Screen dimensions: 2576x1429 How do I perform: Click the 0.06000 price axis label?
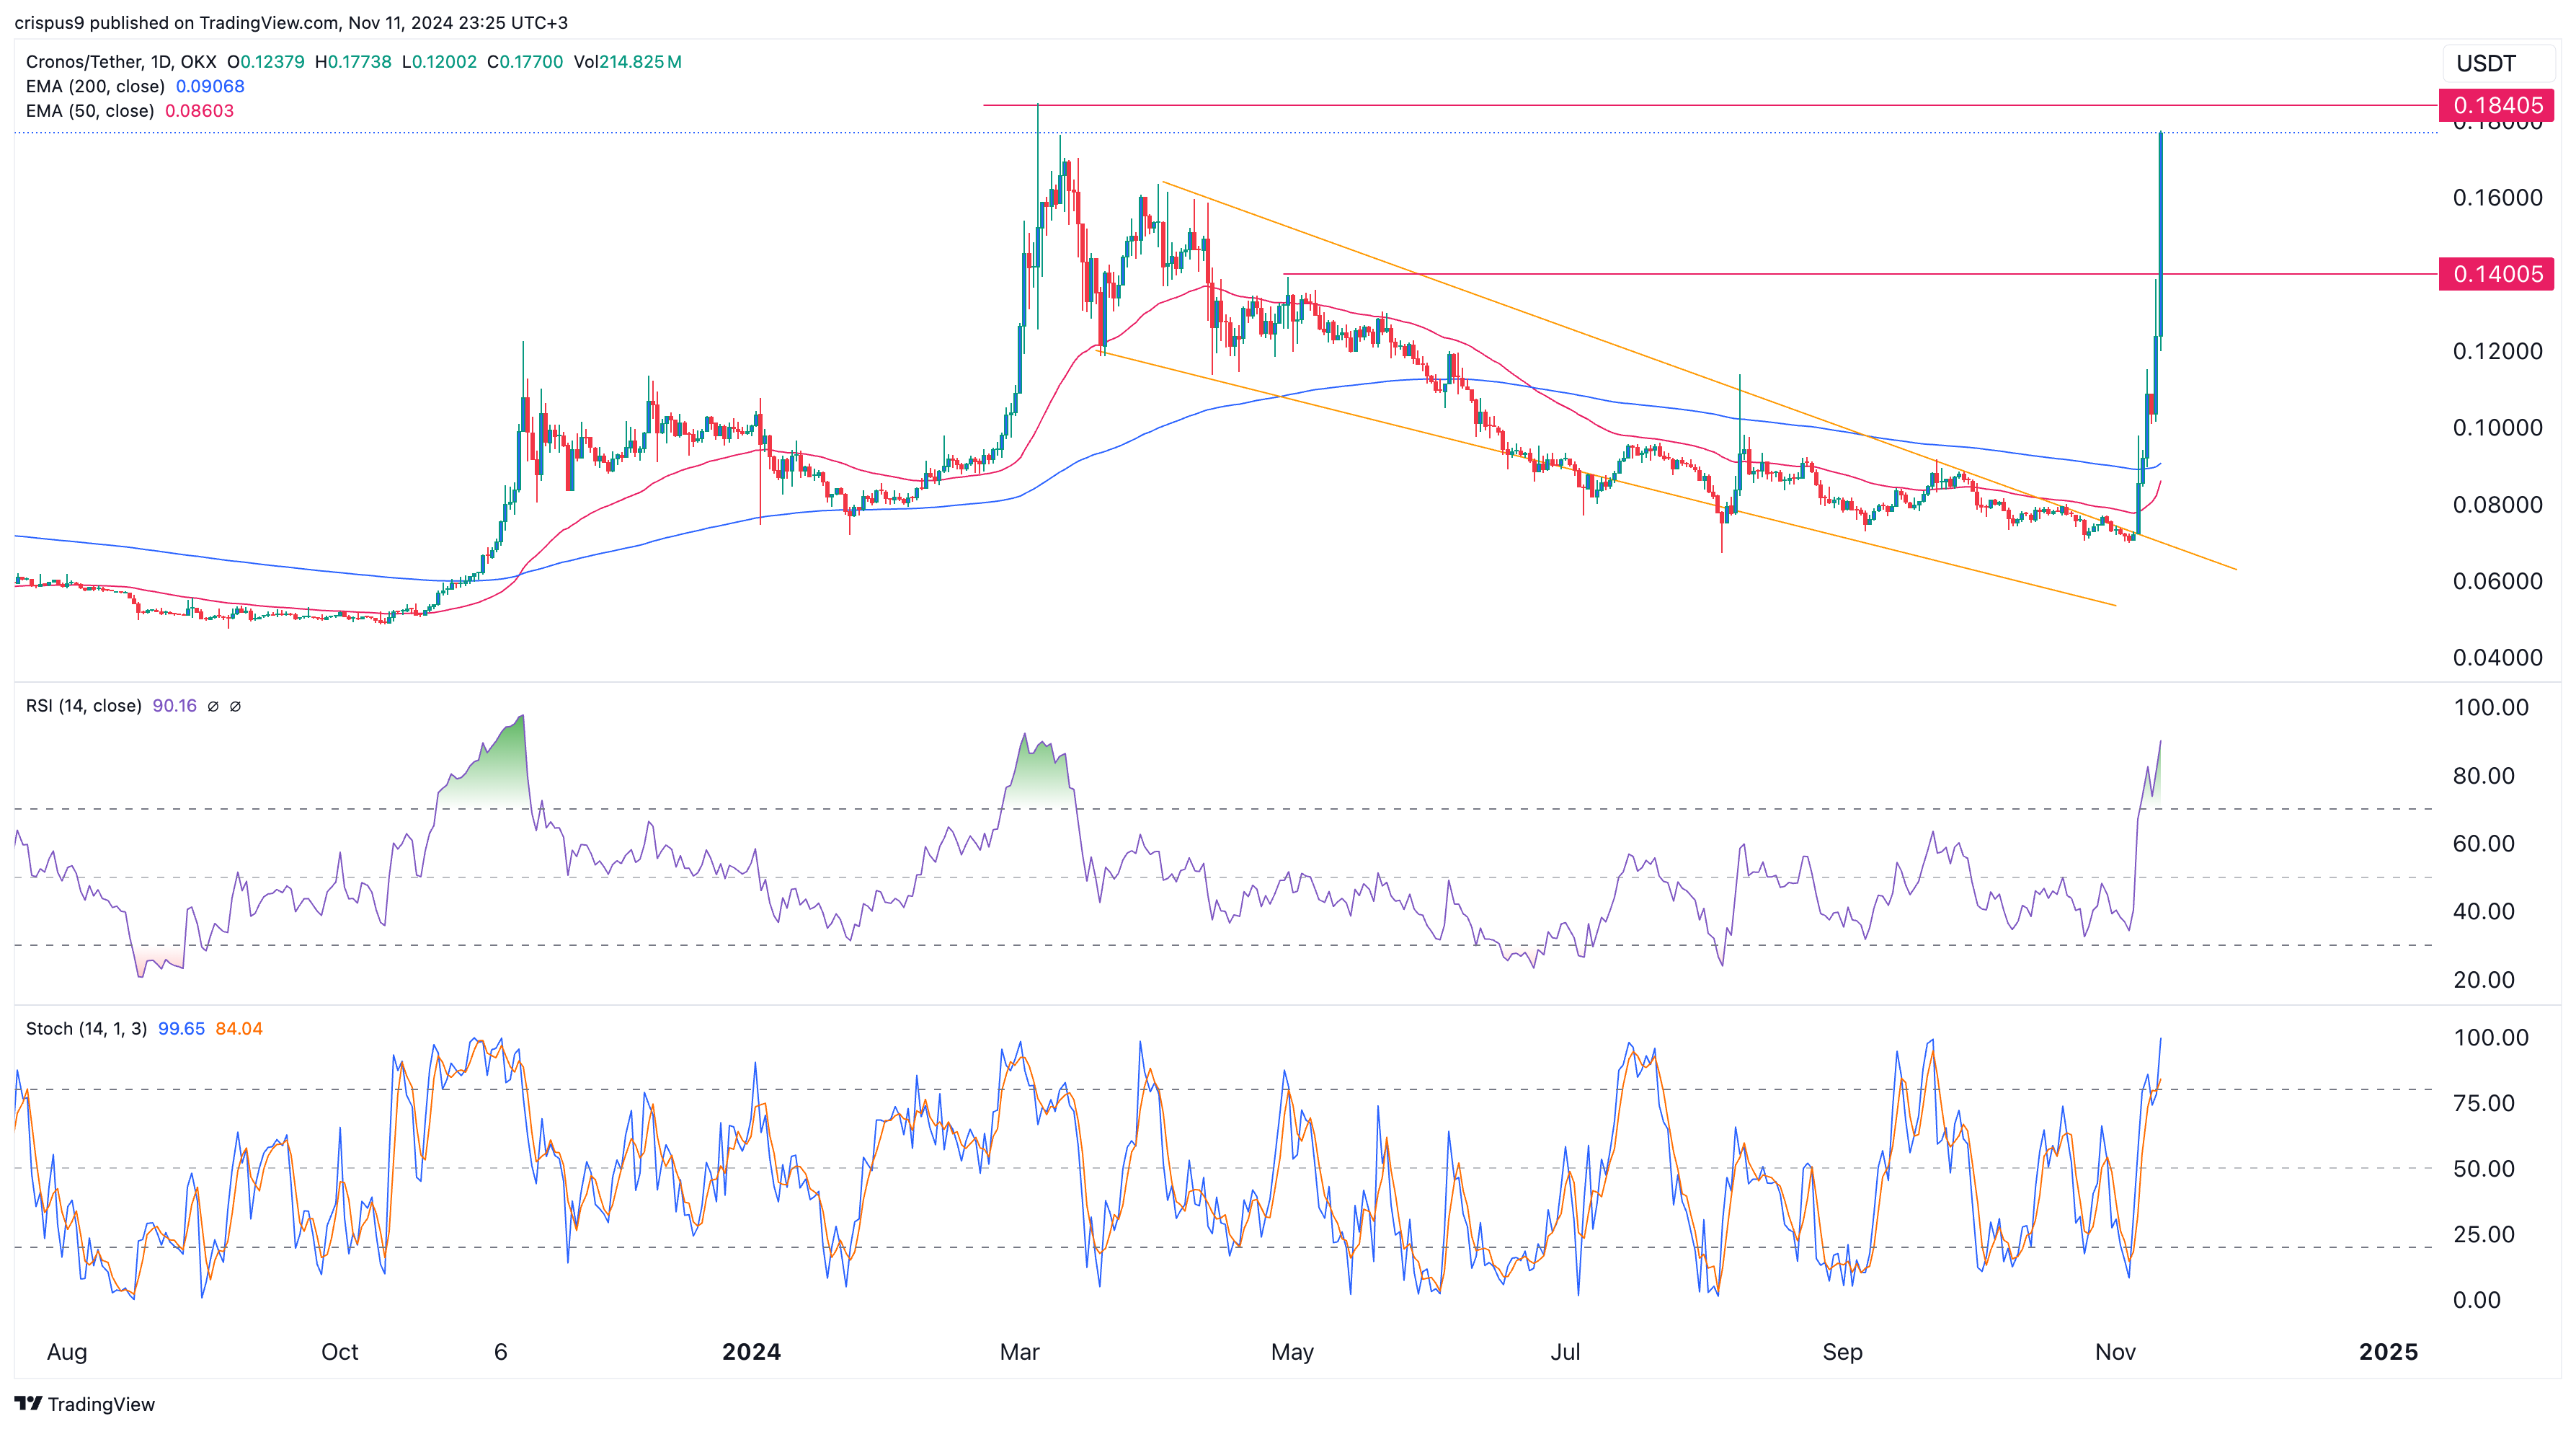coord(2497,581)
